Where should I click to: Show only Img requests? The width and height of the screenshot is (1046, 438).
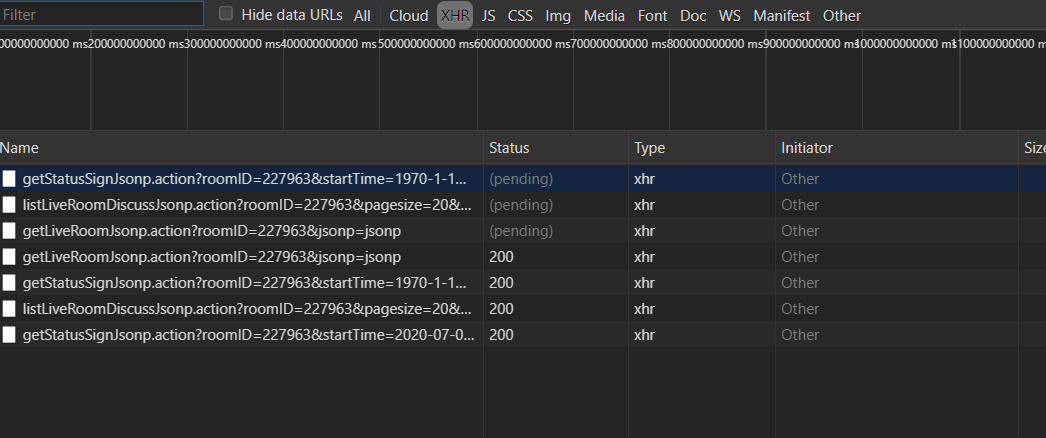(558, 16)
